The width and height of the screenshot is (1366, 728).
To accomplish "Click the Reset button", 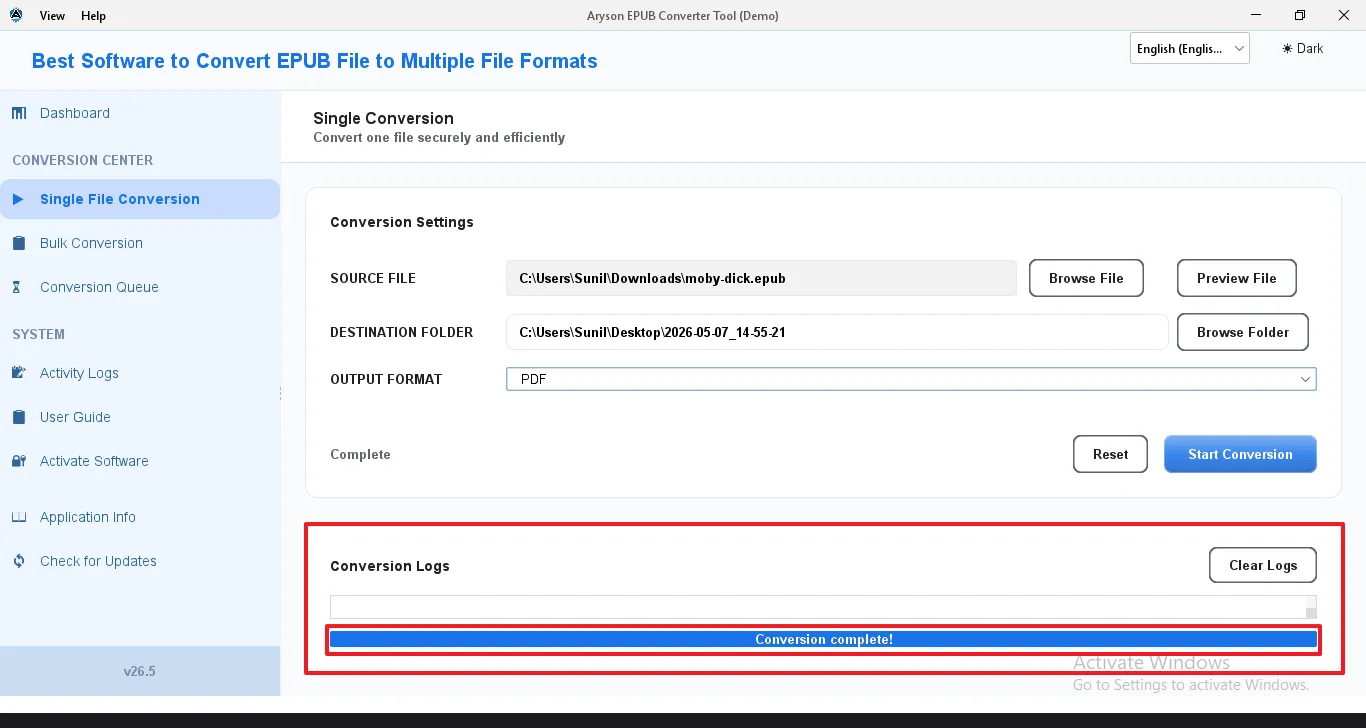I will pos(1110,454).
